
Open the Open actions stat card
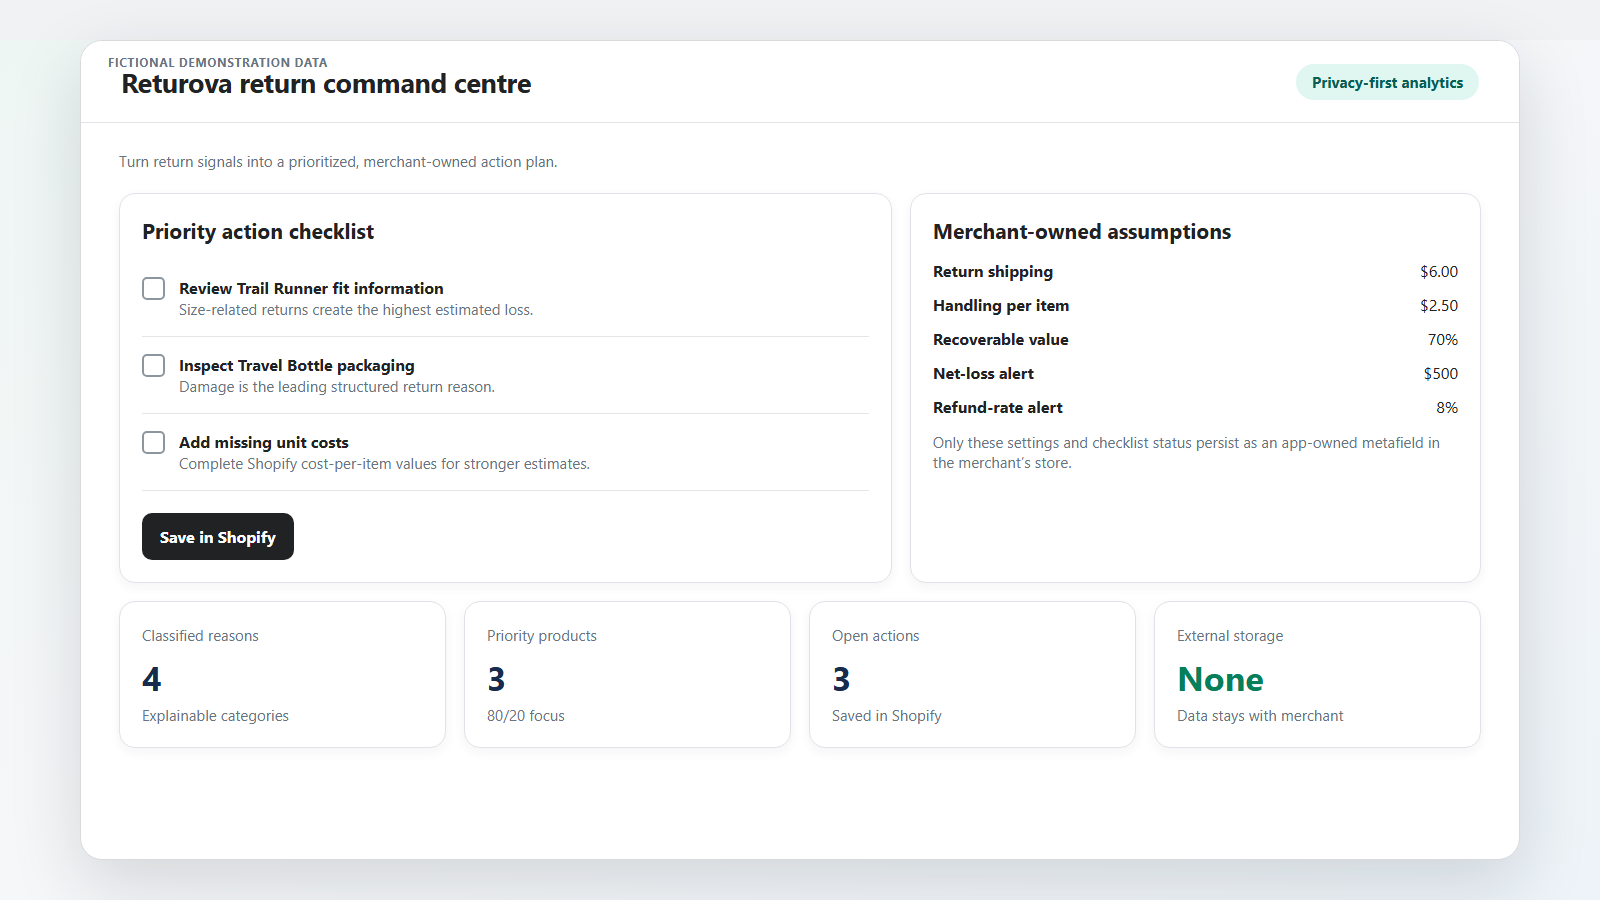tap(972, 674)
